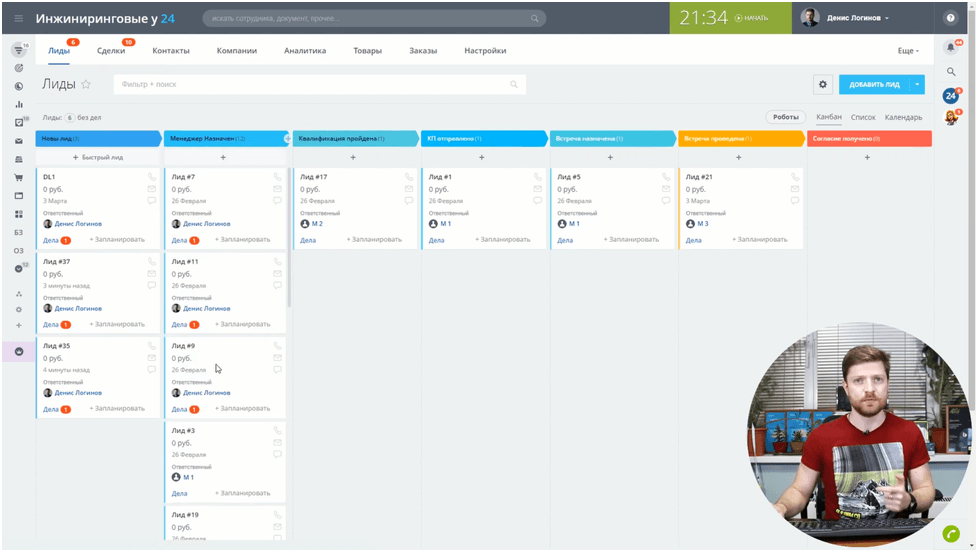This screenshot has height=552, width=978.
Task: Click the green phone call button
Action: click(x=951, y=534)
